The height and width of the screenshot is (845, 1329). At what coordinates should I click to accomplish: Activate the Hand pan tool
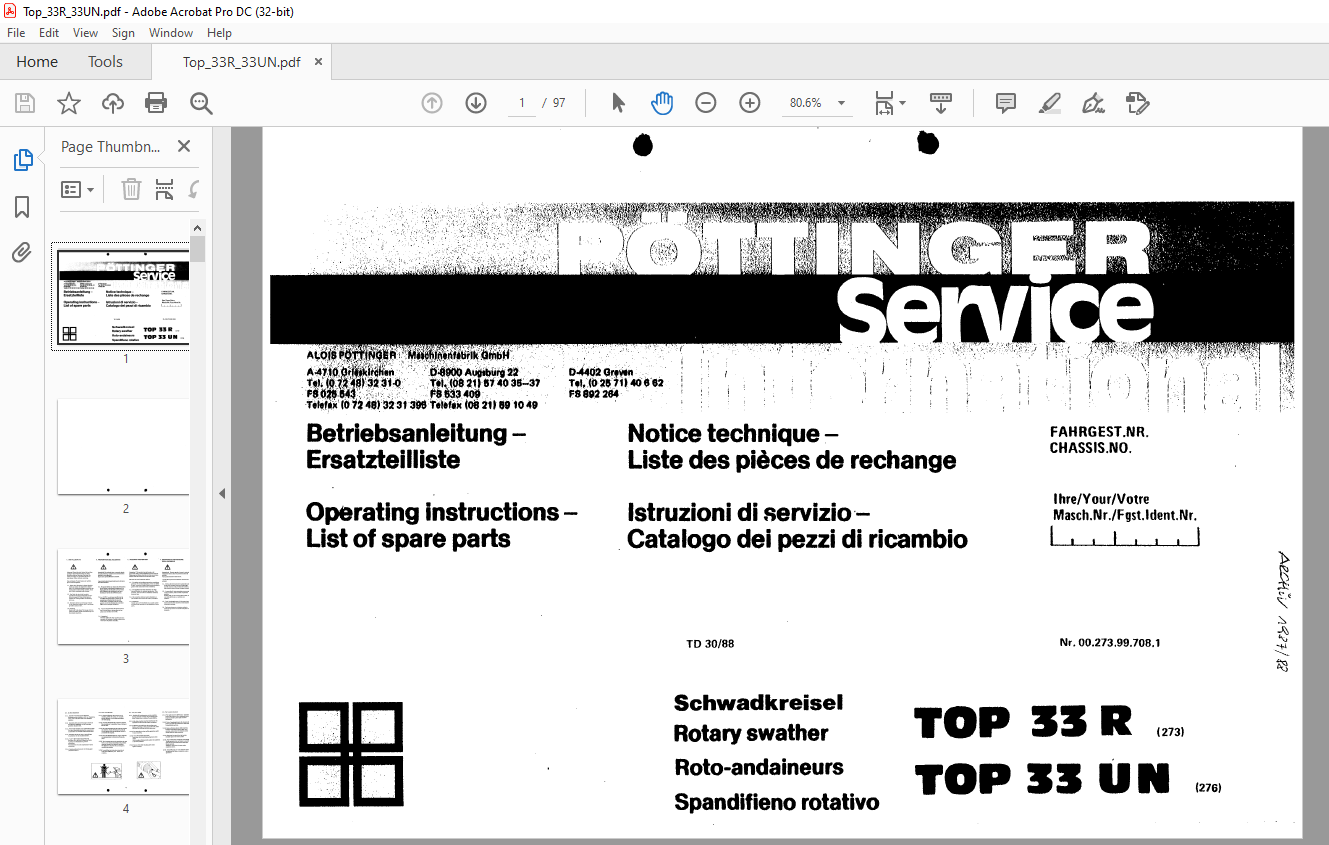pos(662,103)
